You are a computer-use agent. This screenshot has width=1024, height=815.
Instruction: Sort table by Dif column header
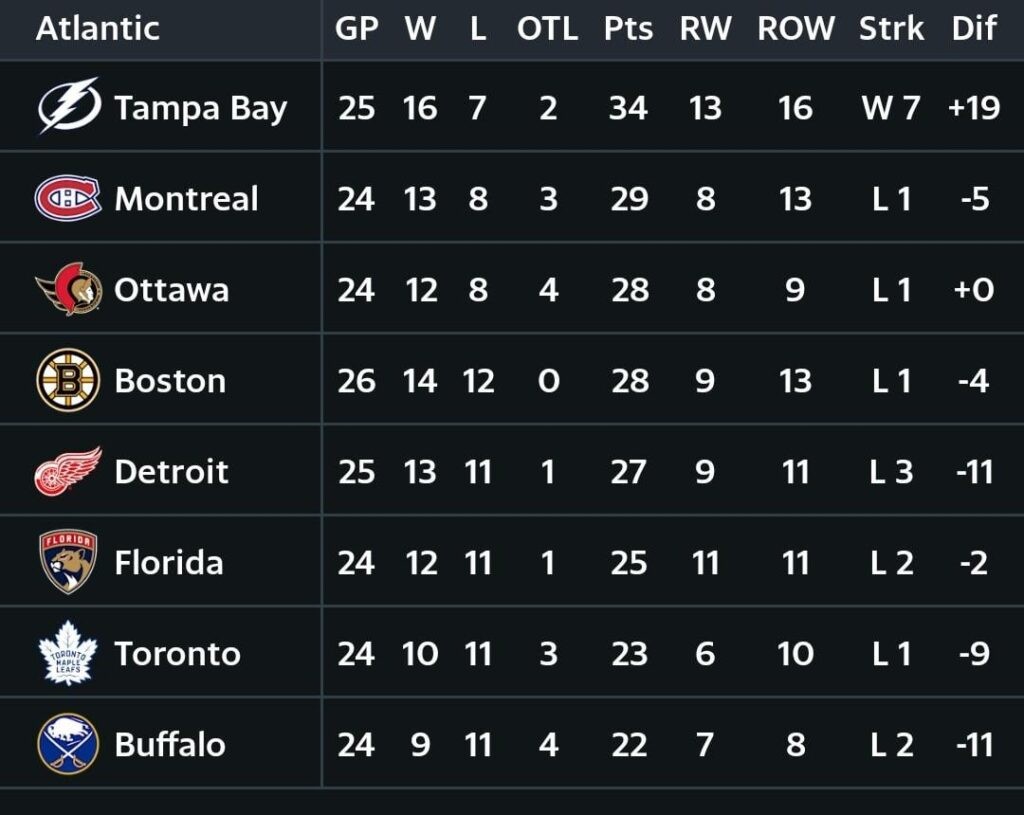point(973,29)
